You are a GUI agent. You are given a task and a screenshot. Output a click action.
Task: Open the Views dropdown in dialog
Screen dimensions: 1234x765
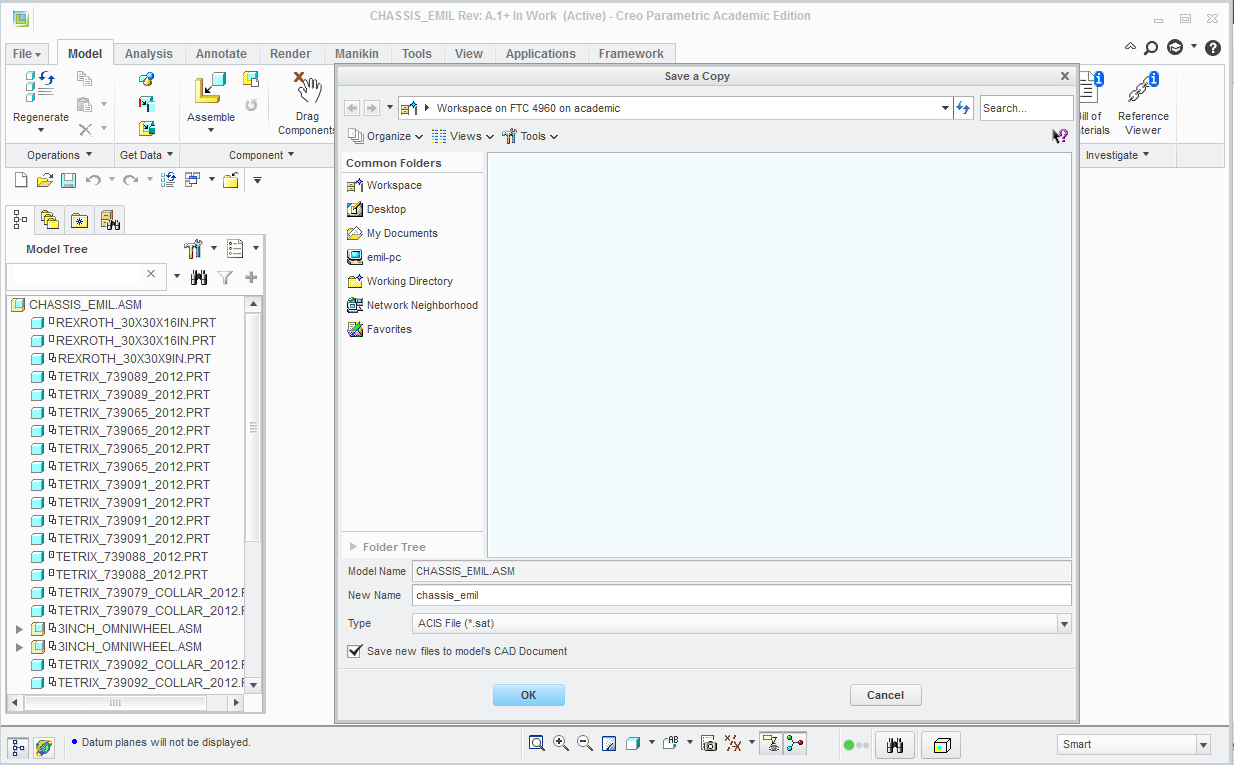point(463,136)
